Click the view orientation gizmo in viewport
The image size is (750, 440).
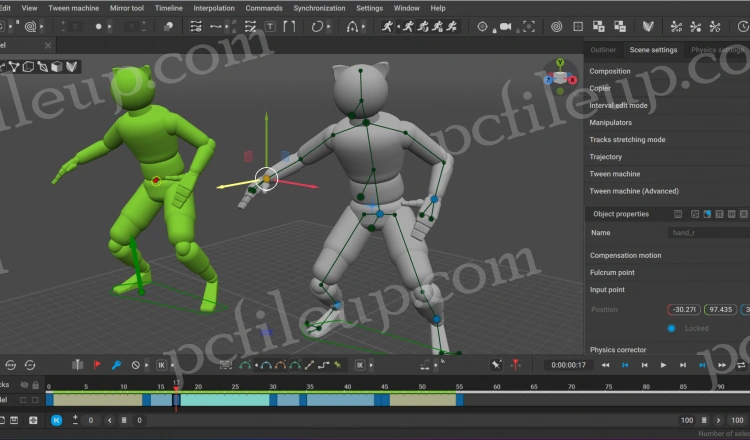[560, 76]
